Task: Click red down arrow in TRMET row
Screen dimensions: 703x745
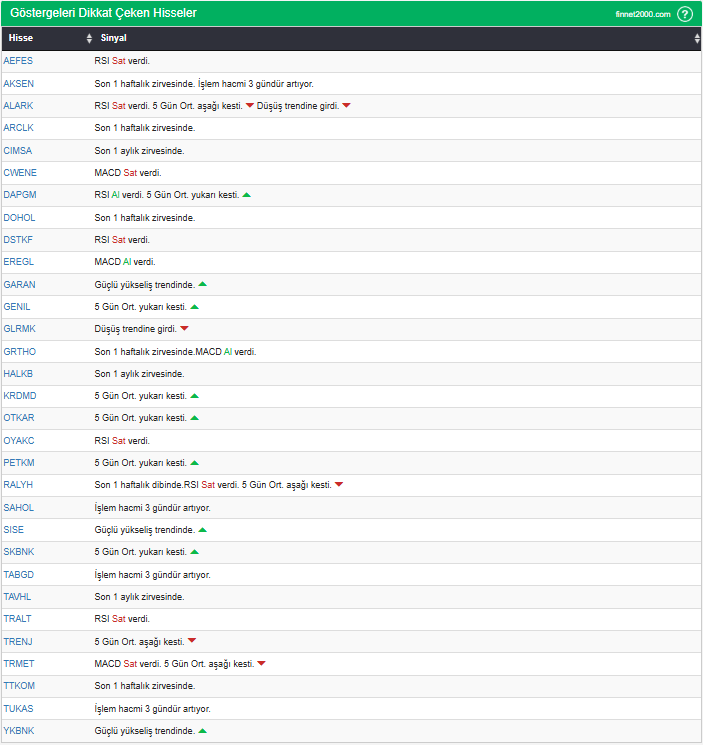Action: (x=262, y=664)
